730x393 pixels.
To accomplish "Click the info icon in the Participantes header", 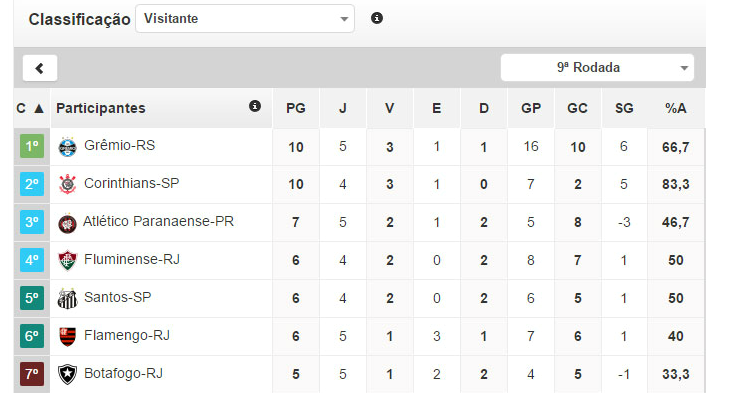I will (255, 106).
